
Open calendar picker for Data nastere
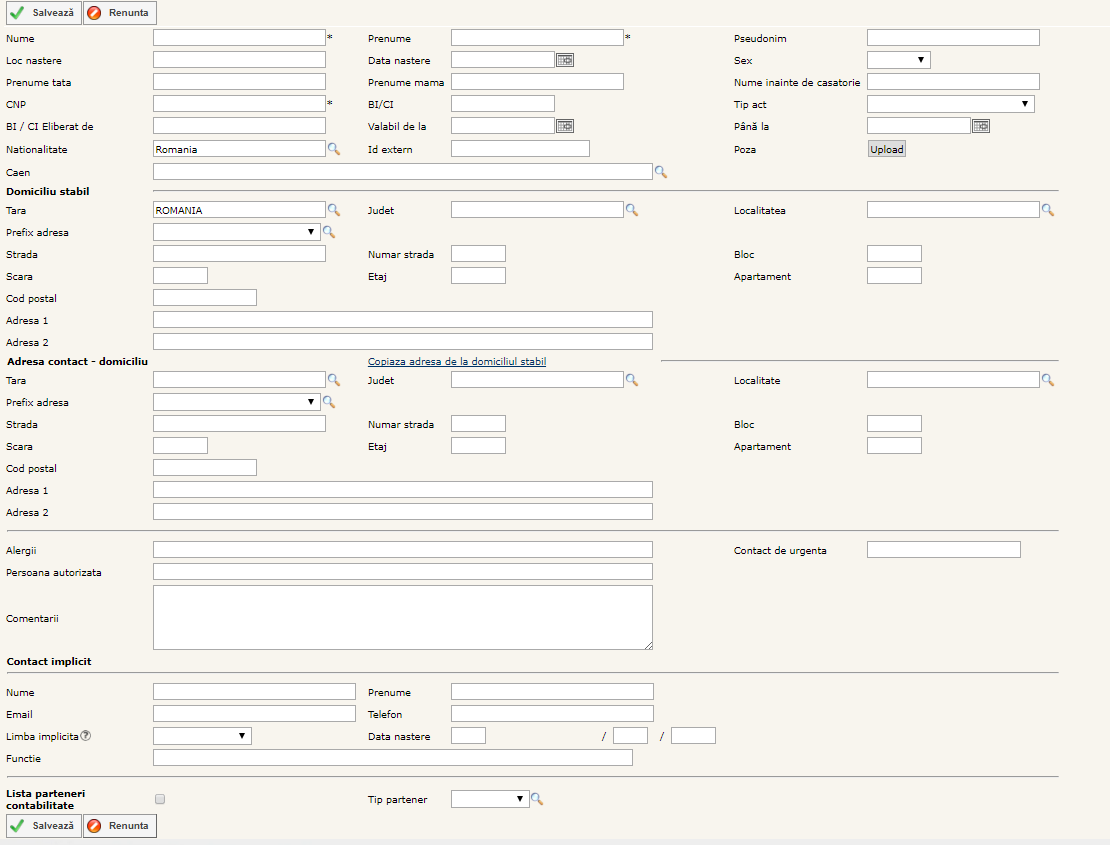(565, 60)
